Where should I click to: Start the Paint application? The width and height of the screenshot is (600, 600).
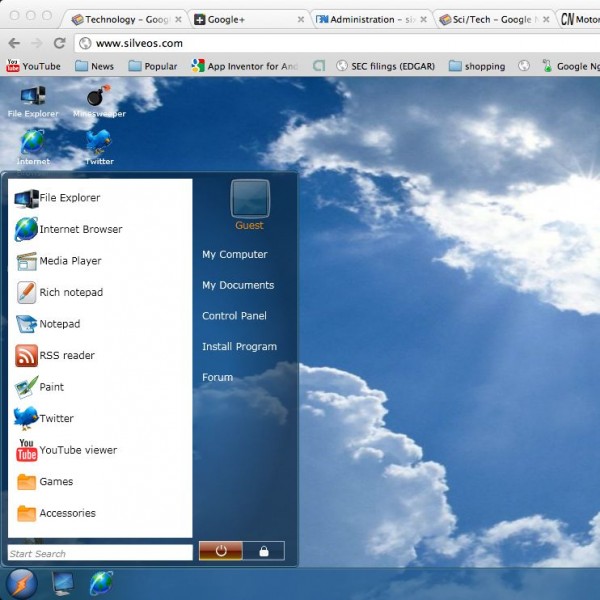click(x=50, y=387)
